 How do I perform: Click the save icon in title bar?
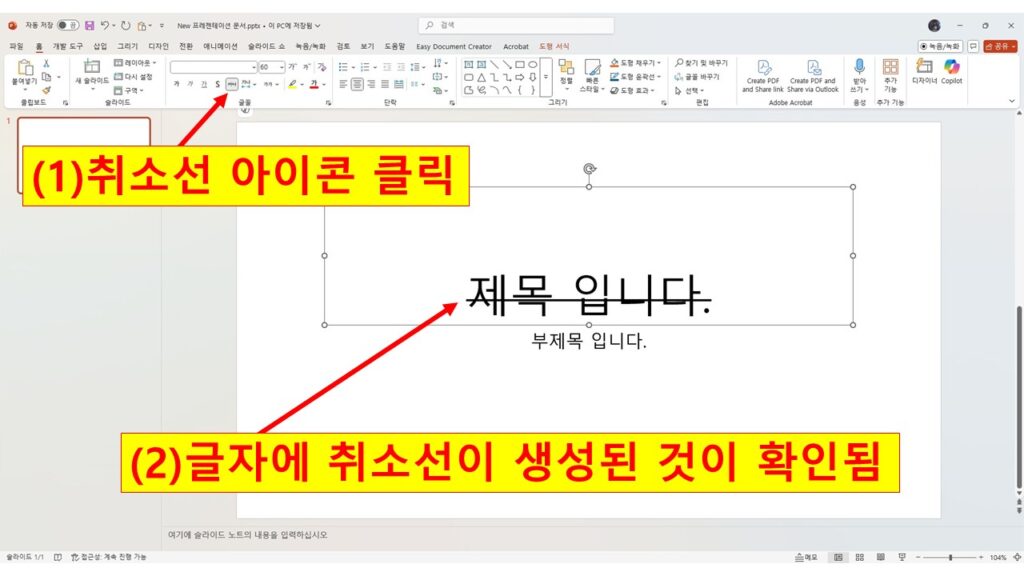point(90,25)
